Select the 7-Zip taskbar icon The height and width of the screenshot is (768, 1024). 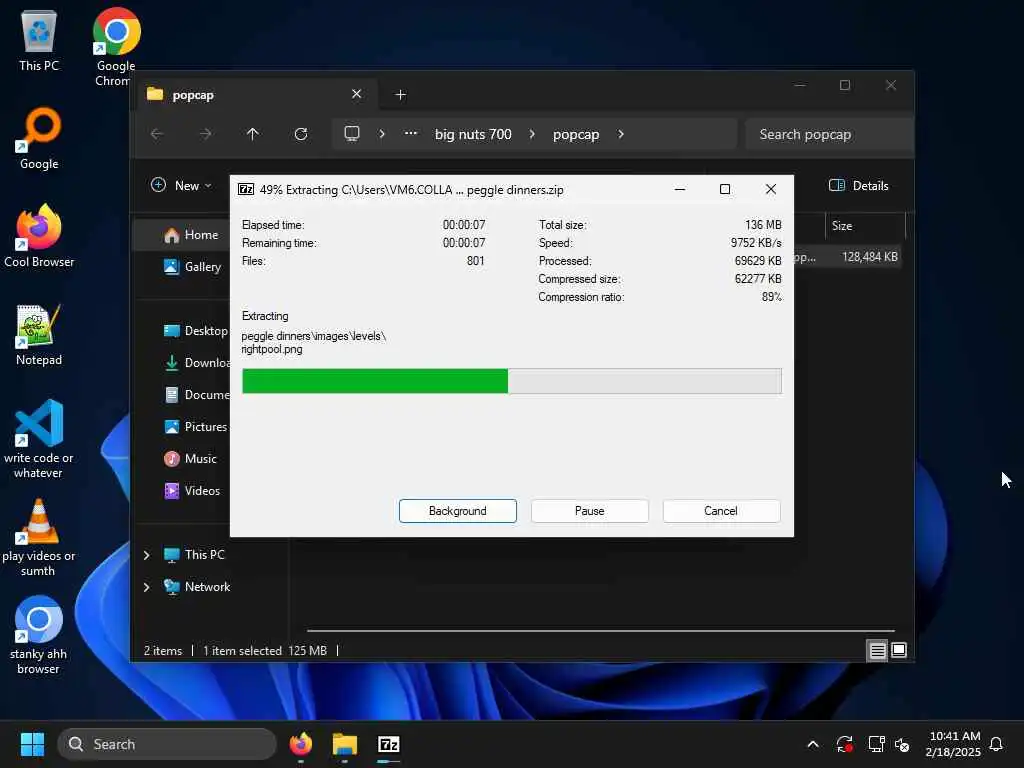pyautogui.click(x=389, y=744)
